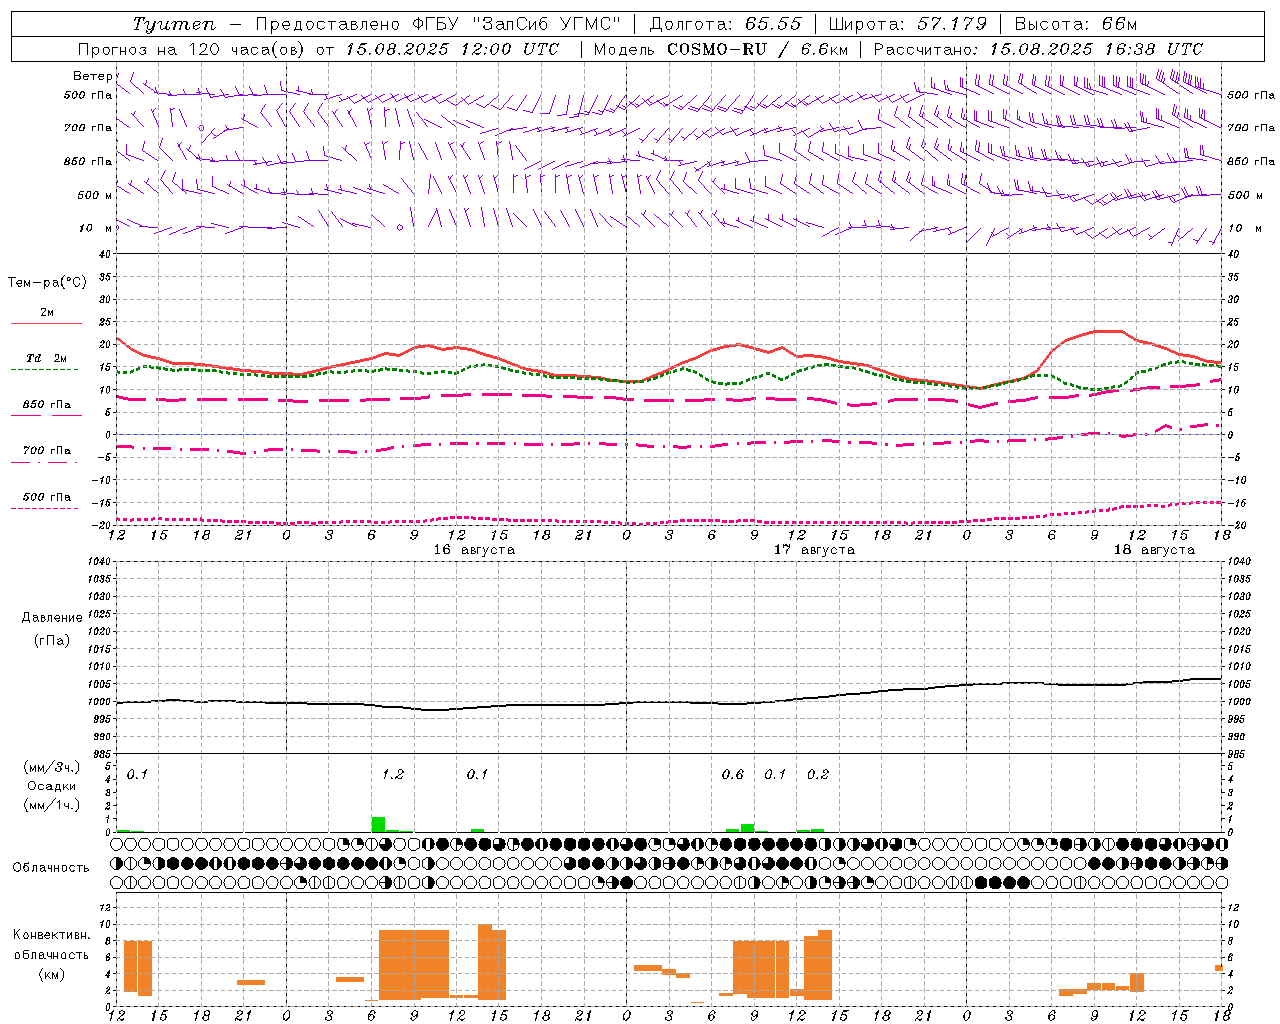Click the 'Высота: 66м' value
Screen dimensions: 1280x1024
tap(1075, 24)
